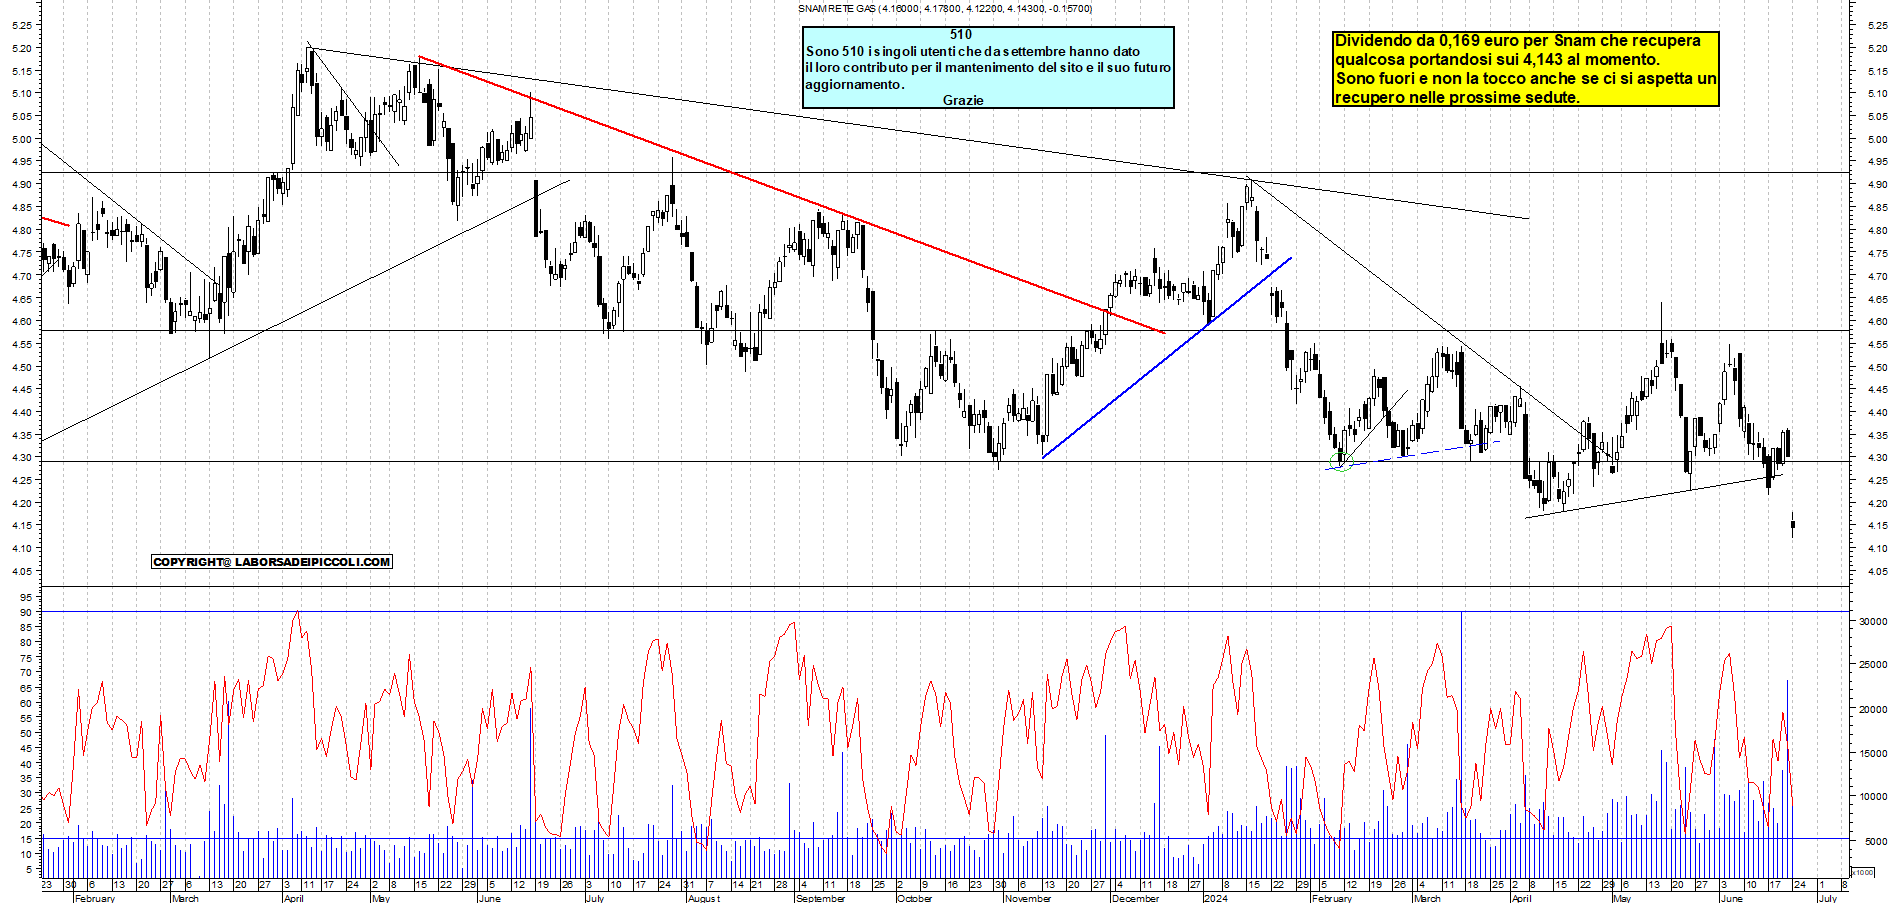Click the line 'Dividendo da 0,169 euro per Snam'
The width and height of the screenshot is (1890, 903).
click(1518, 40)
